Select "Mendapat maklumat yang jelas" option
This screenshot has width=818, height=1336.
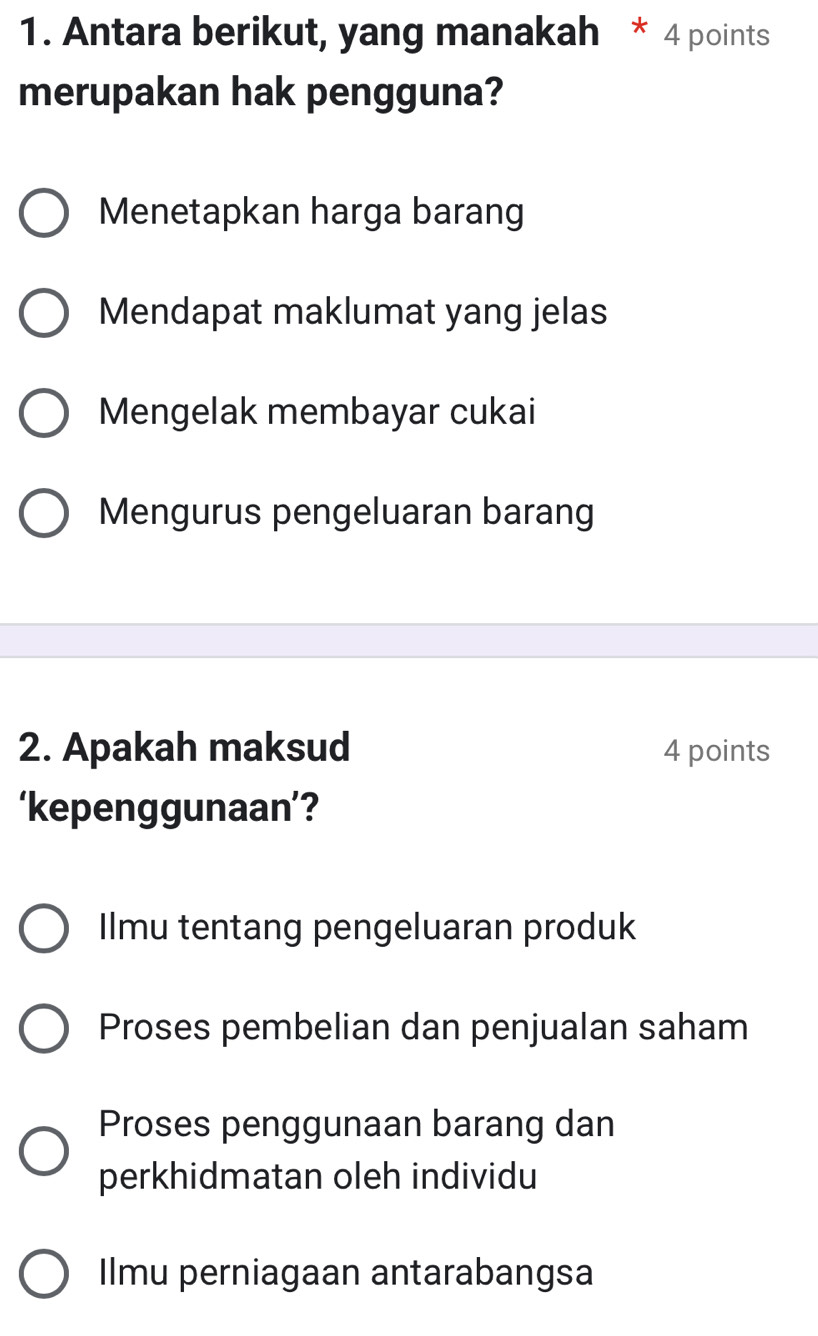(x=42, y=312)
